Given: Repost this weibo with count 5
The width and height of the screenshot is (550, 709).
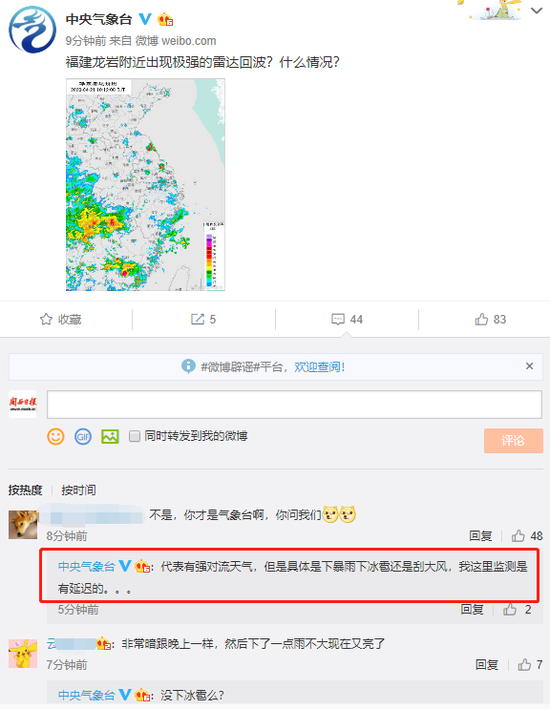Looking at the screenshot, I should point(203,320).
